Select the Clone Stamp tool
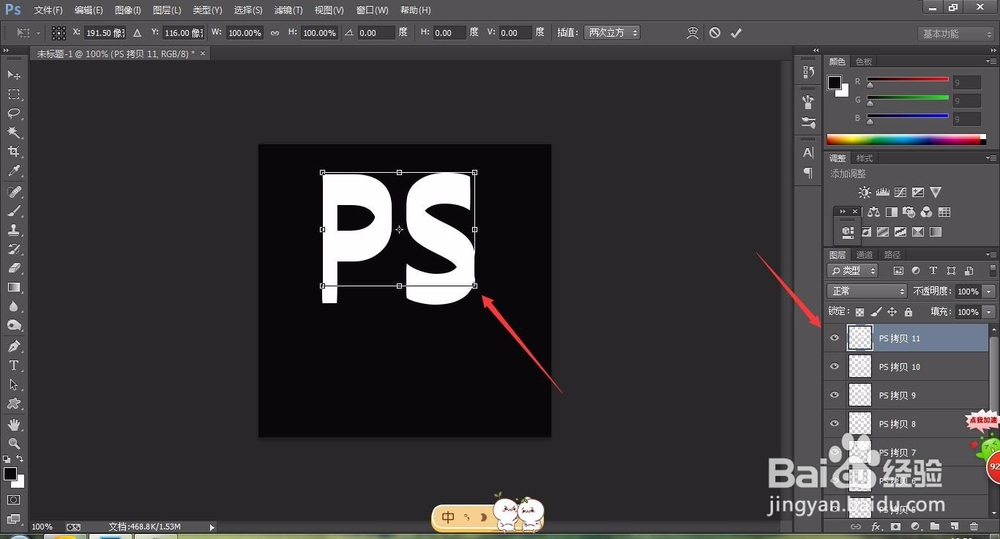This screenshot has height=539, width=1000. click(x=13, y=230)
